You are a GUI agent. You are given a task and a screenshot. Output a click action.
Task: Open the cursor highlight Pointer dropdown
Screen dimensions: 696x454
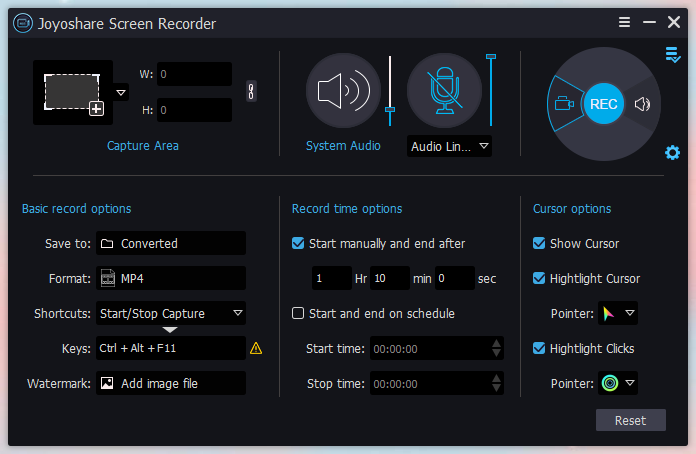tap(618, 313)
